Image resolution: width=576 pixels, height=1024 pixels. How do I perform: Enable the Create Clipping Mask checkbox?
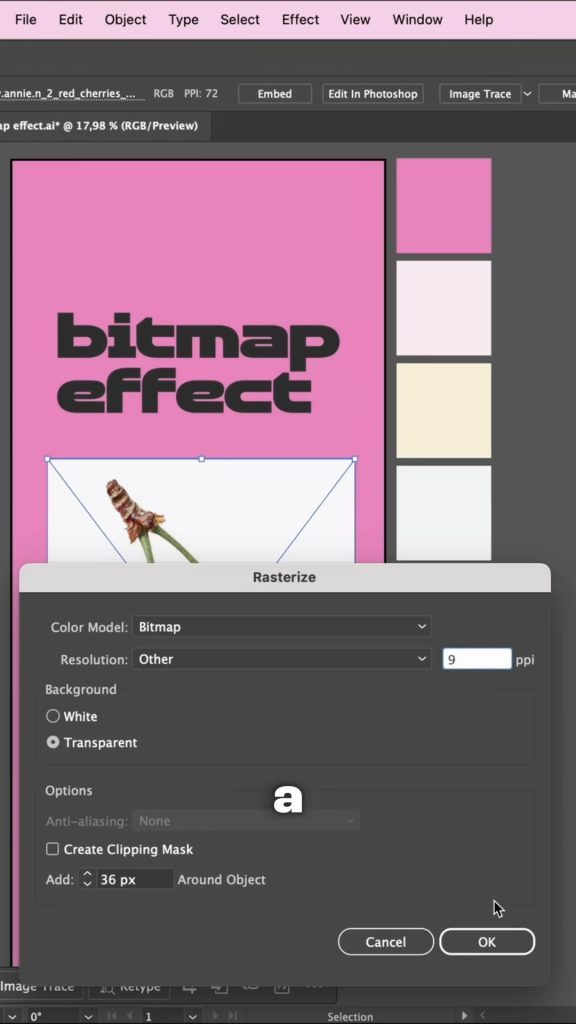(52, 850)
